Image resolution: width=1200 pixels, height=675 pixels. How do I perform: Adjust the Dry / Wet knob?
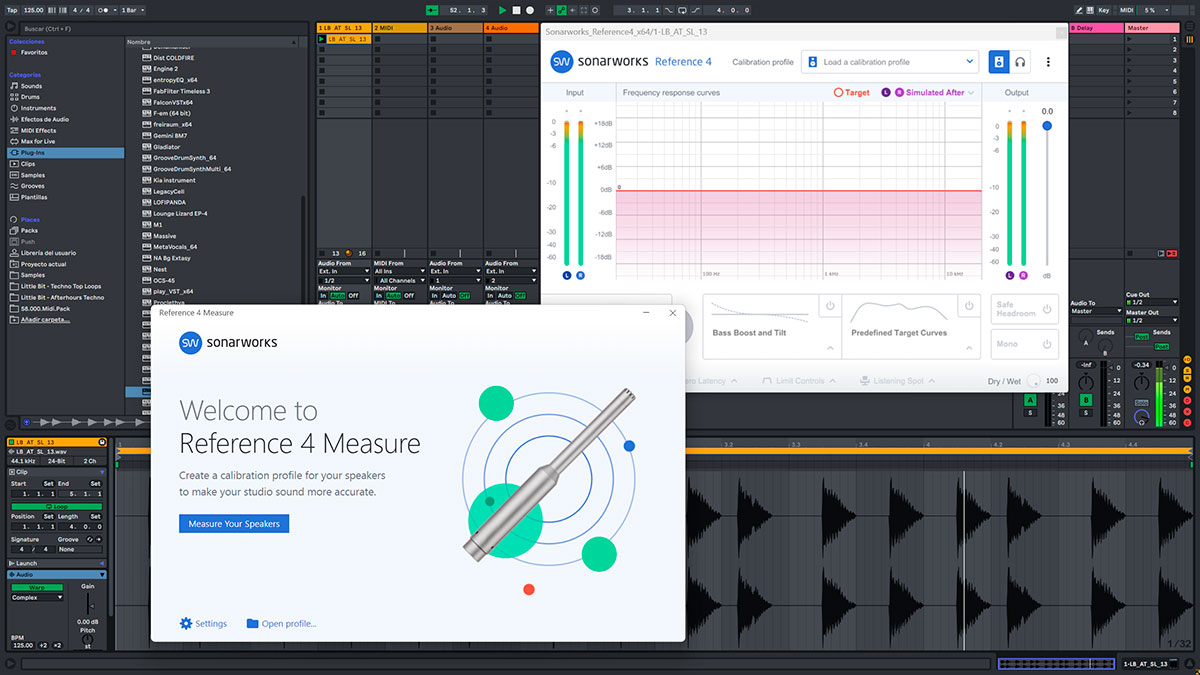1033,381
